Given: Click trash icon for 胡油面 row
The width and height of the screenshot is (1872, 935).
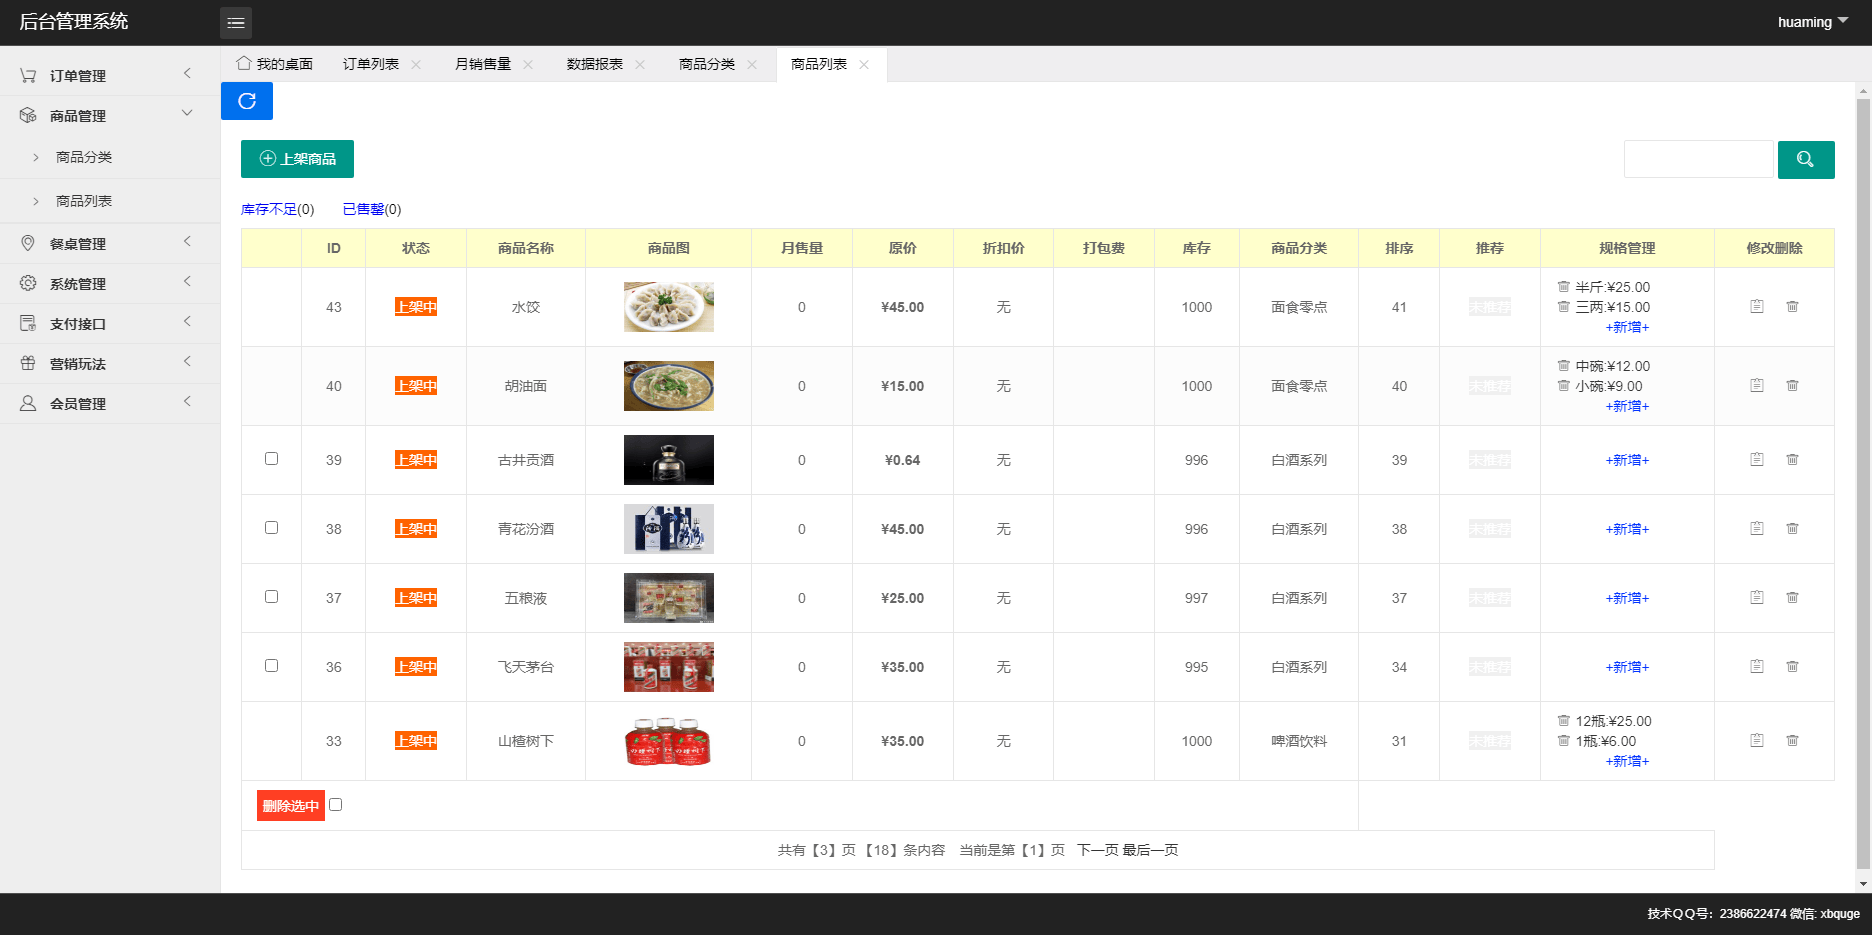Looking at the screenshot, I should (1792, 386).
